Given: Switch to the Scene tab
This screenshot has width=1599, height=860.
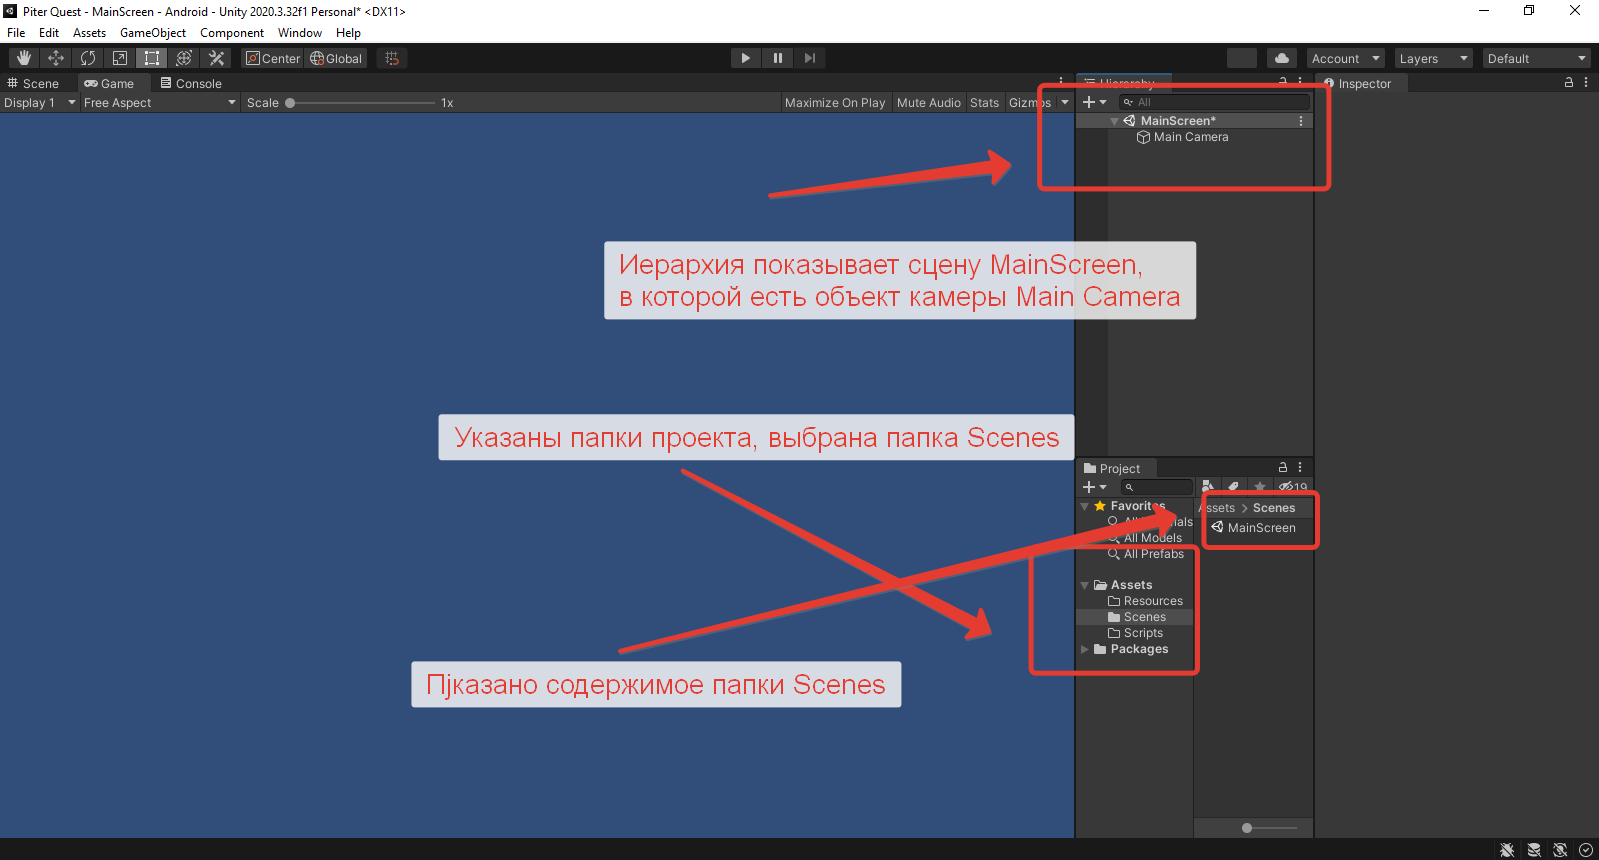Looking at the screenshot, I should [x=34, y=83].
